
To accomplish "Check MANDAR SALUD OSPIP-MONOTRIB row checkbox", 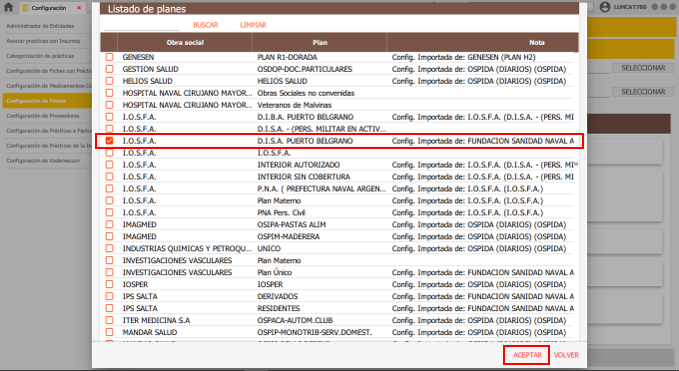I will point(109,332).
